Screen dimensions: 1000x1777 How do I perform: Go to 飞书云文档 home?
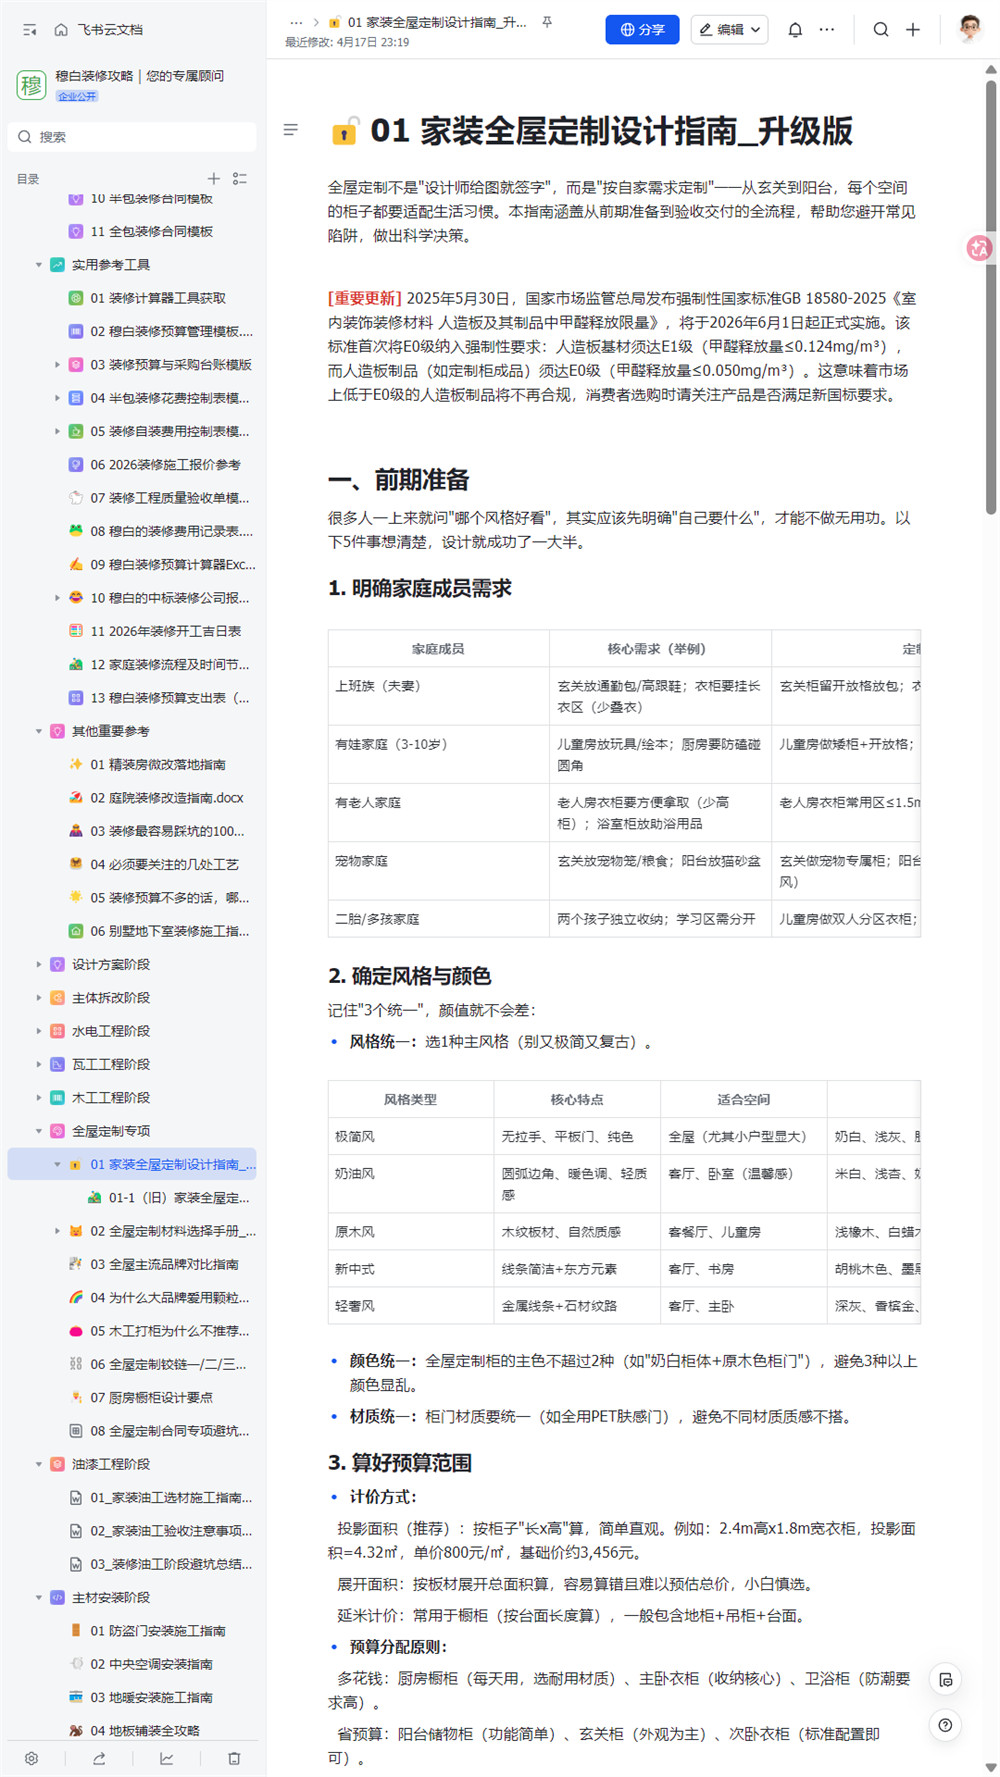(98, 30)
